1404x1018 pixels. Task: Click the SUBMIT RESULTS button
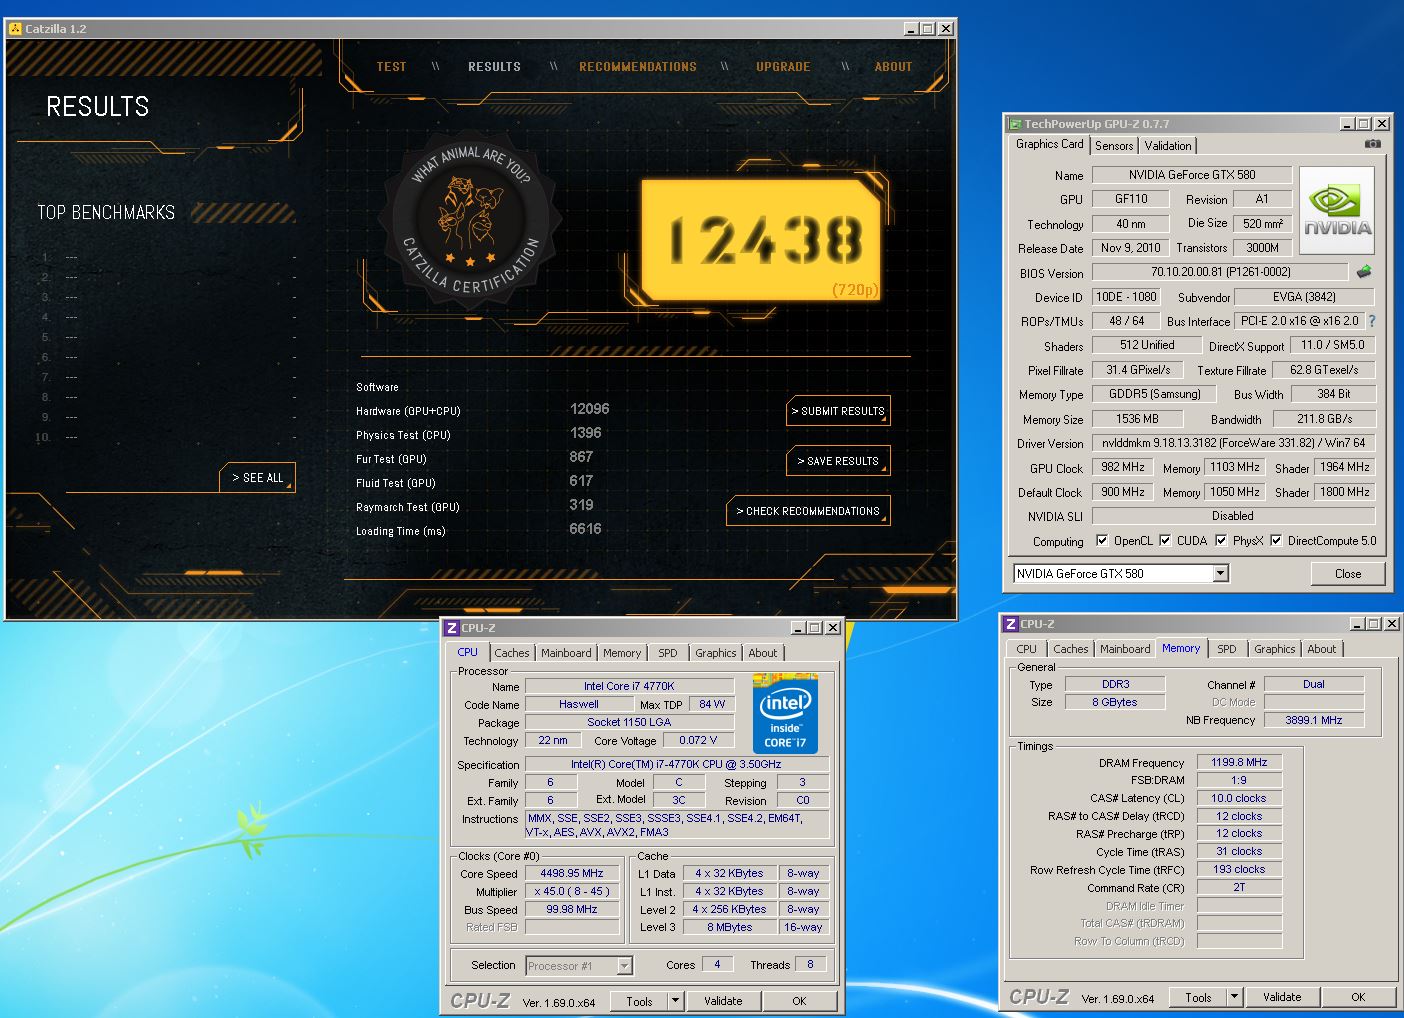pos(838,411)
